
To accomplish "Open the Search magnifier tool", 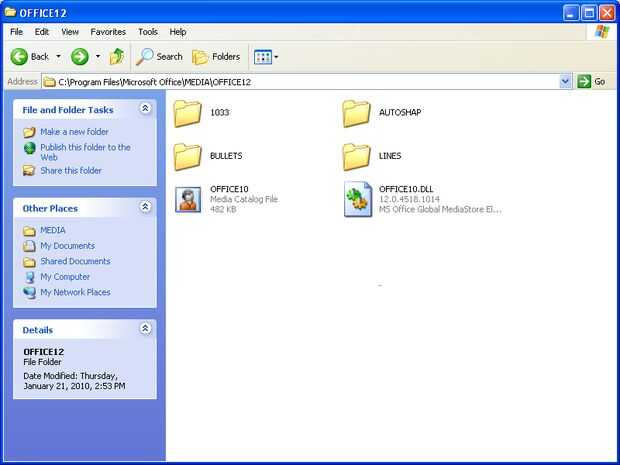I will (144, 57).
